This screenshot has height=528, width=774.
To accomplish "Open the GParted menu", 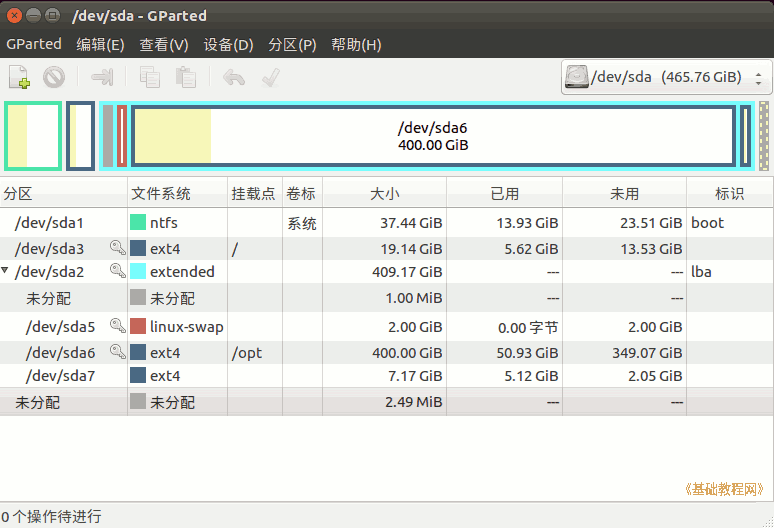I will pyautogui.click(x=34, y=44).
